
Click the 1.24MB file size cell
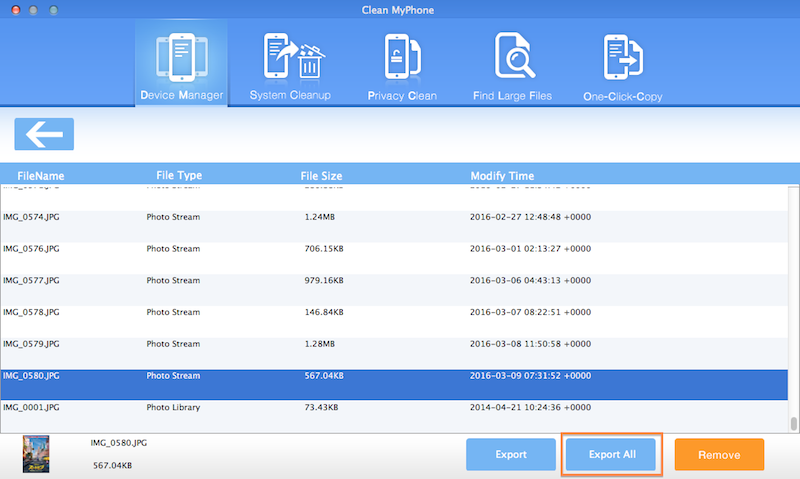click(320, 217)
